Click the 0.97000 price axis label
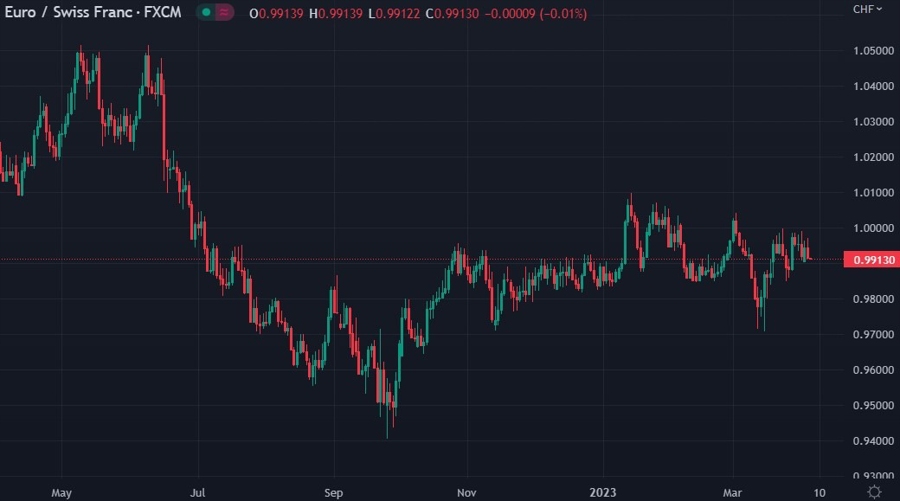 click(x=873, y=335)
